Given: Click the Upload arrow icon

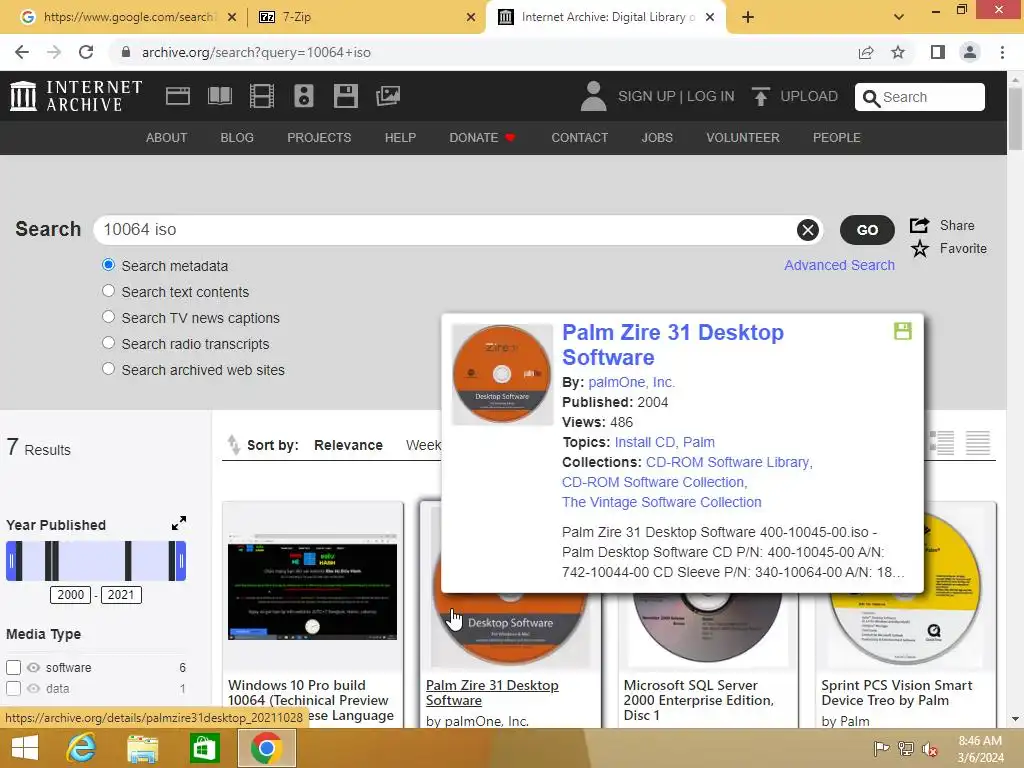Looking at the screenshot, I should (x=760, y=96).
